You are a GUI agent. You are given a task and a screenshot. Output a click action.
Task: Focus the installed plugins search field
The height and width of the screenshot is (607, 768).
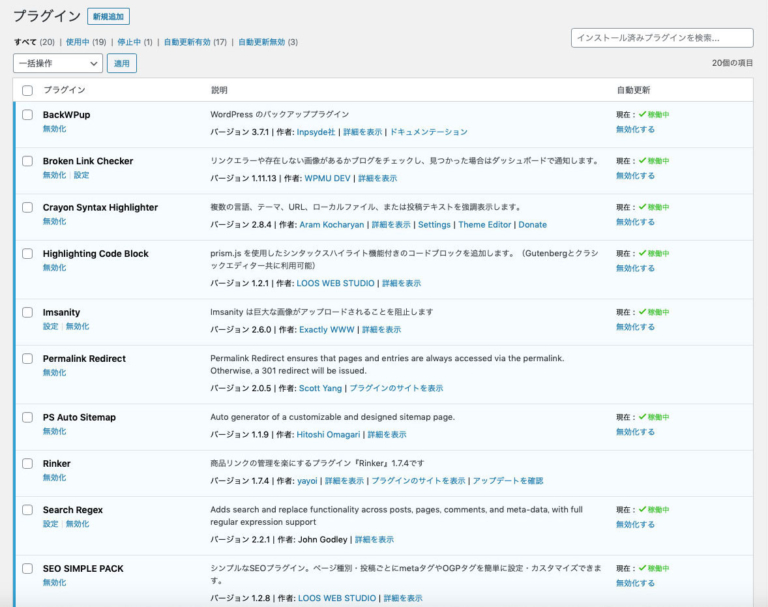[662, 38]
